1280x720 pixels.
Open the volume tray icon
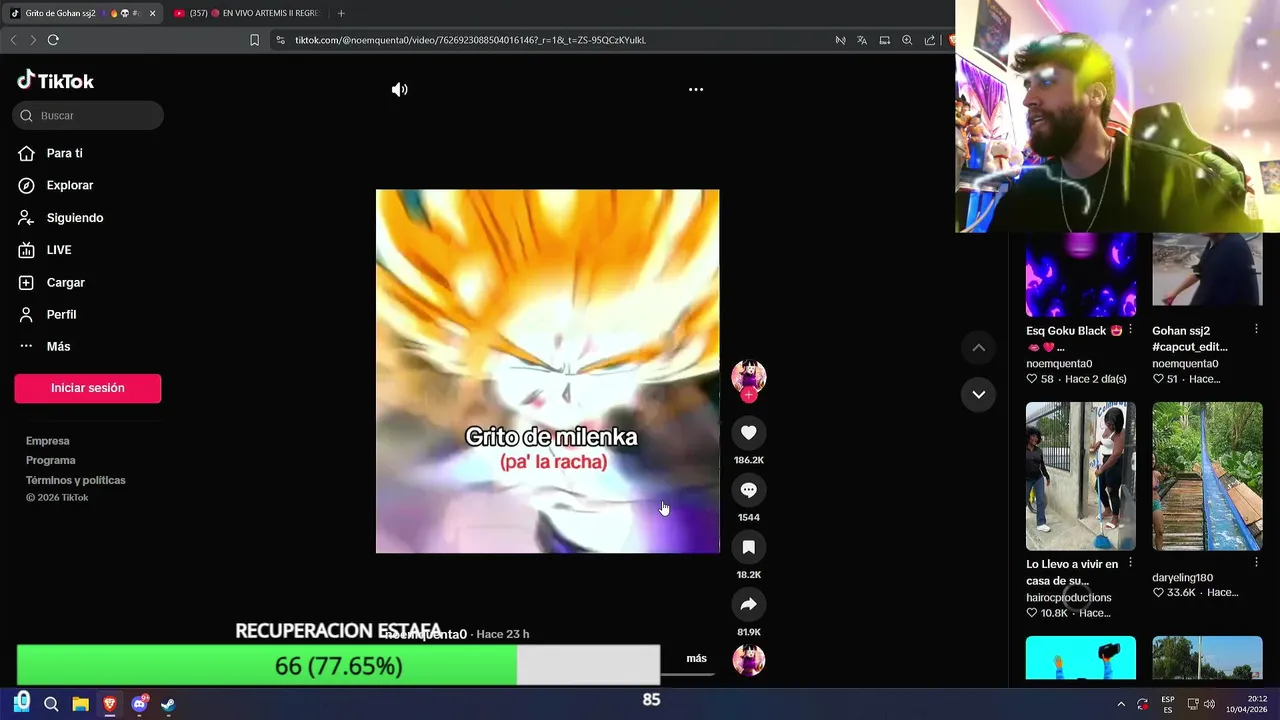1209,704
